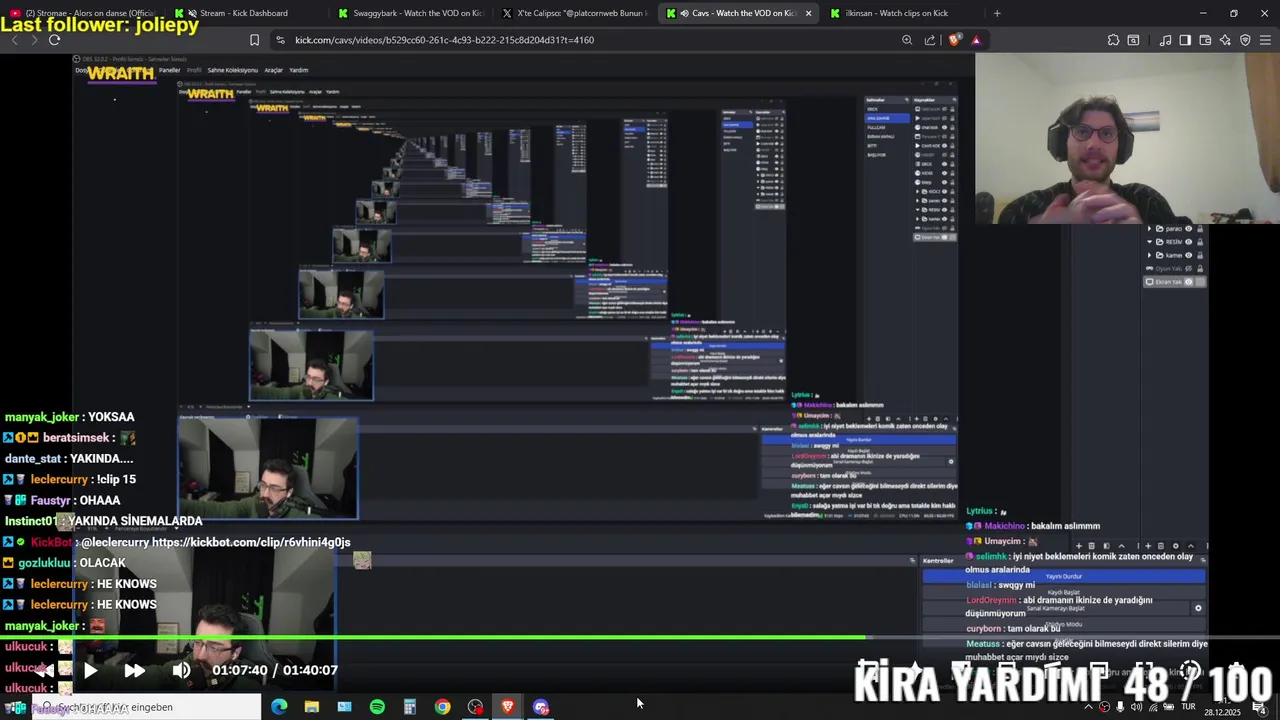Screen dimensions: 1280x720
Task: Open Google Chrome from the taskbar
Action: 442,707
